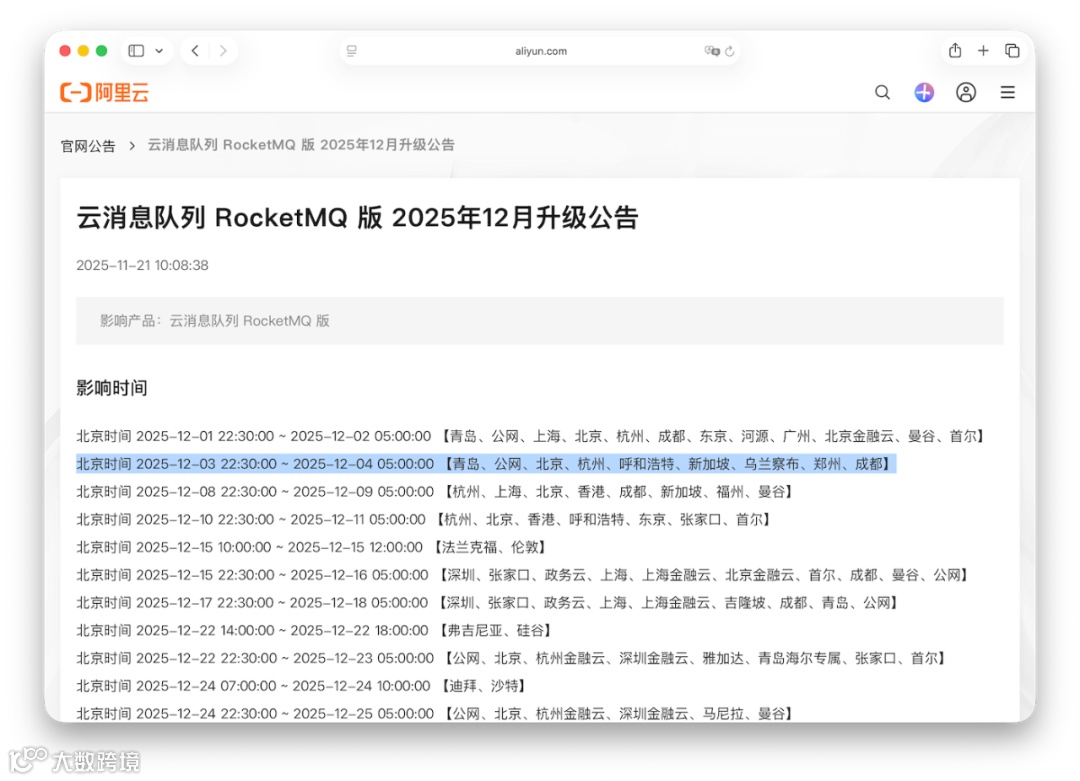The height and width of the screenshot is (781, 1080).
Task: Click the 2025-12-08 22:30:00 schedule row
Action: pos(437,492)
